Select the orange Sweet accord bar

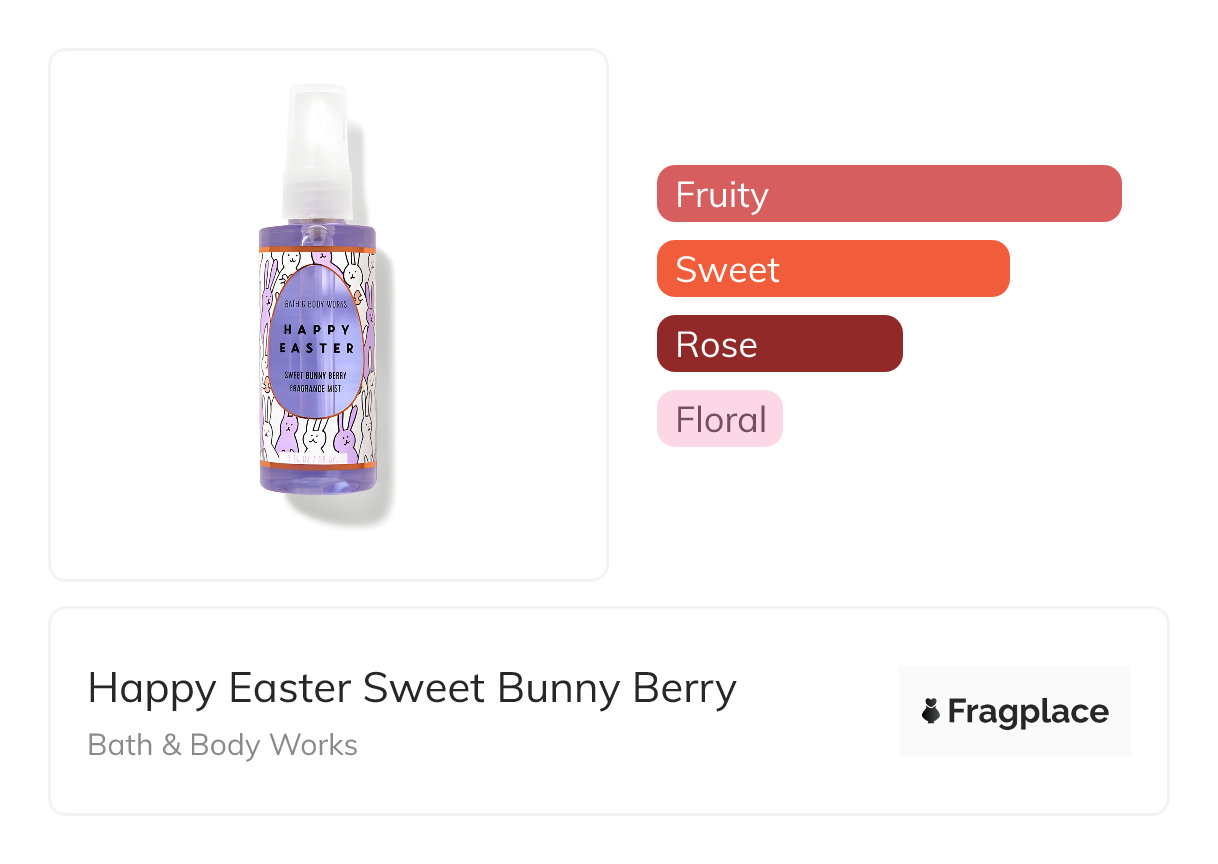[x=832, y=269]
